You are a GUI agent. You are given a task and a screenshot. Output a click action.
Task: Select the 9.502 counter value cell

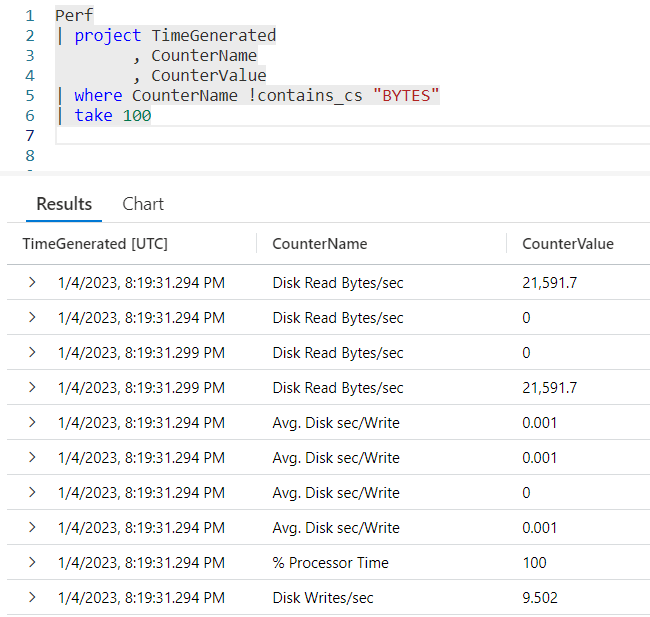pos(539,597)
